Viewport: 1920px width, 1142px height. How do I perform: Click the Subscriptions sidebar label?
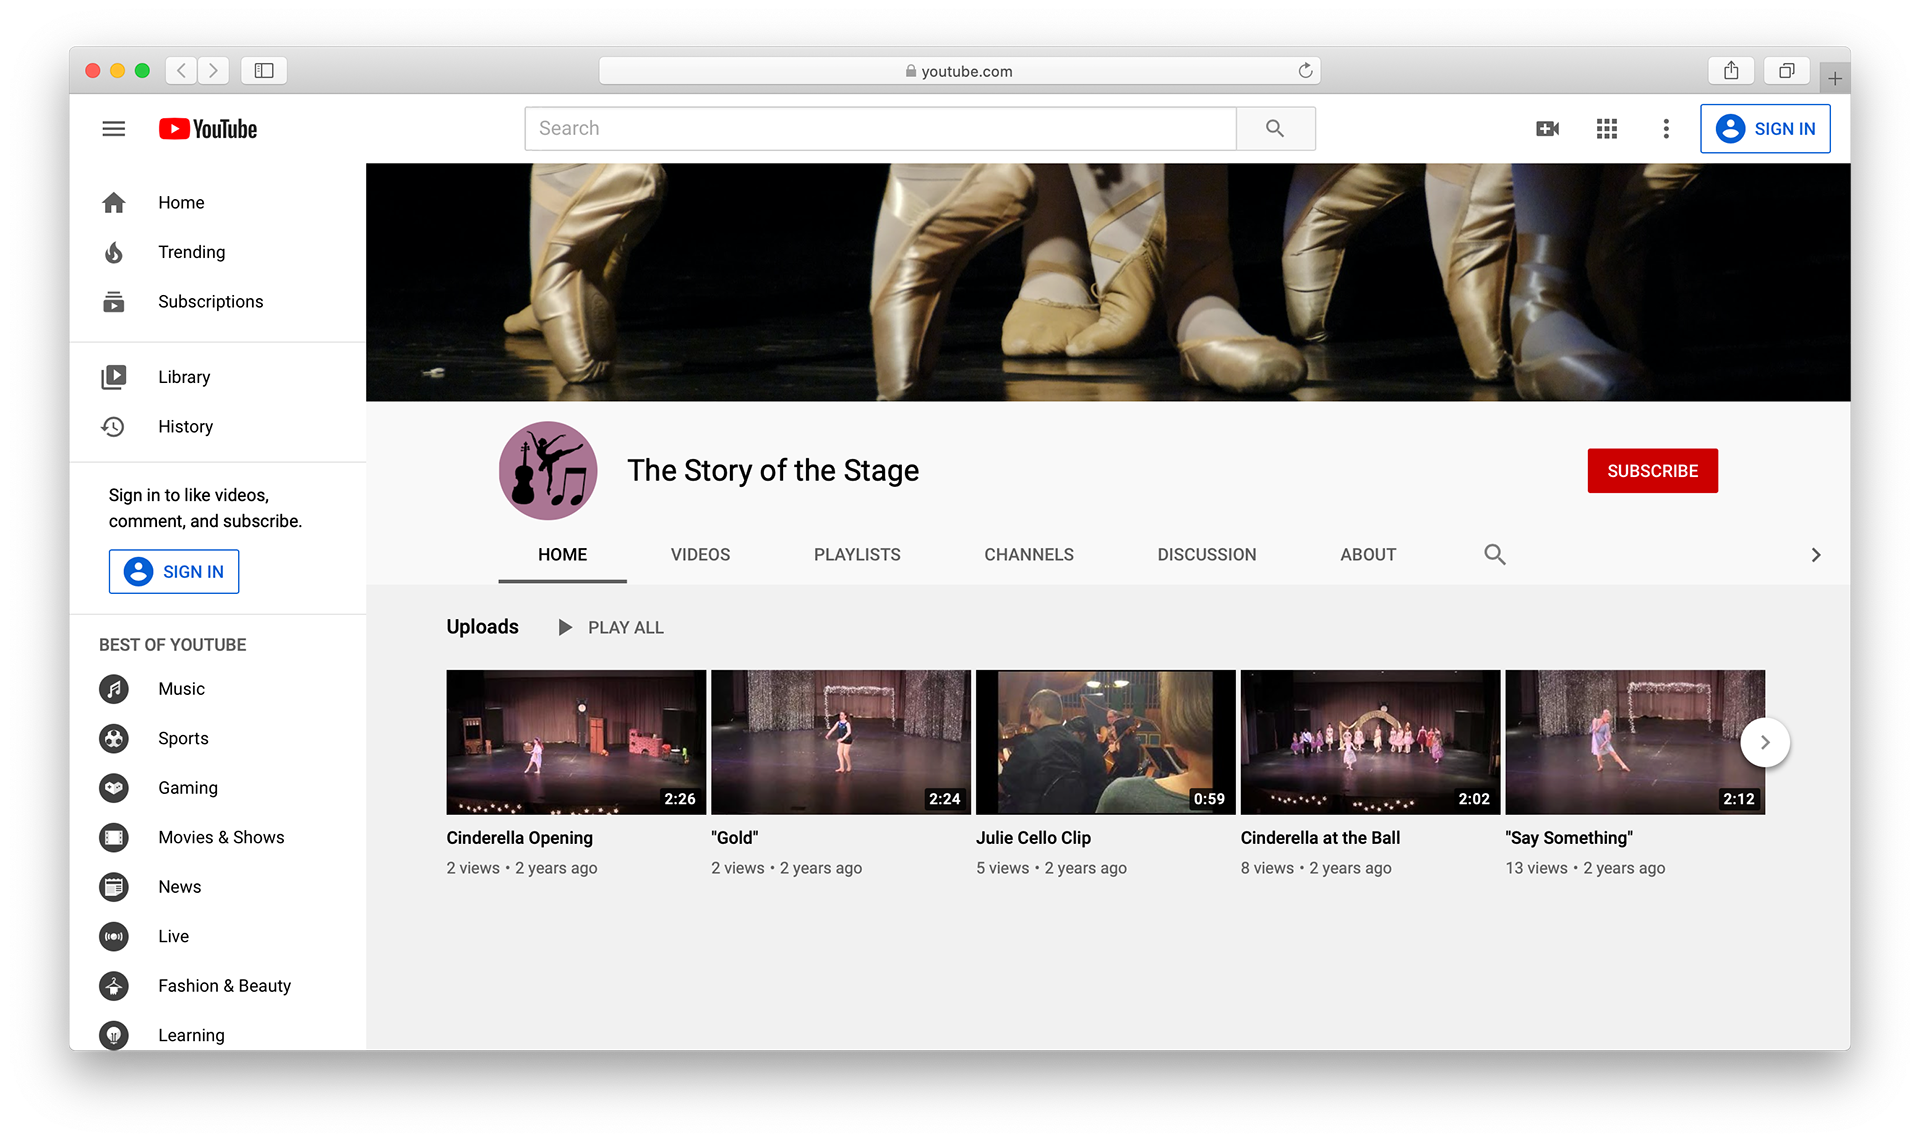(x=211, y=301)
